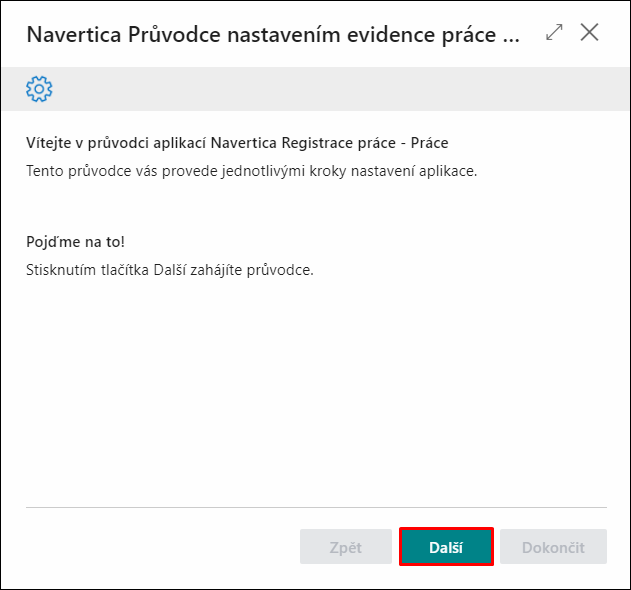Click the Stisknutím tlačítka Další instruction text
Image resolution: width=631 pixels, height=590 pixels.
coord(170,270)
